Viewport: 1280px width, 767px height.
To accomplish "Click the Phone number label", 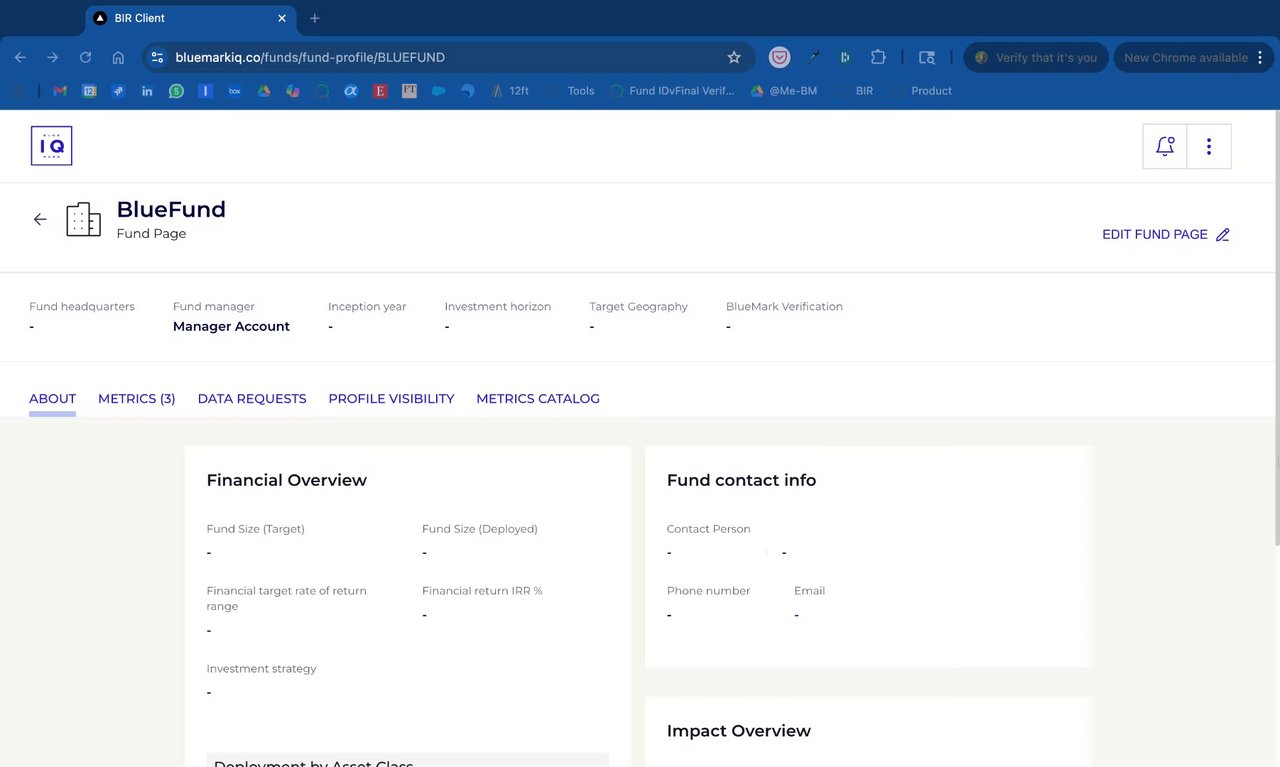I will tap(708, 591).
